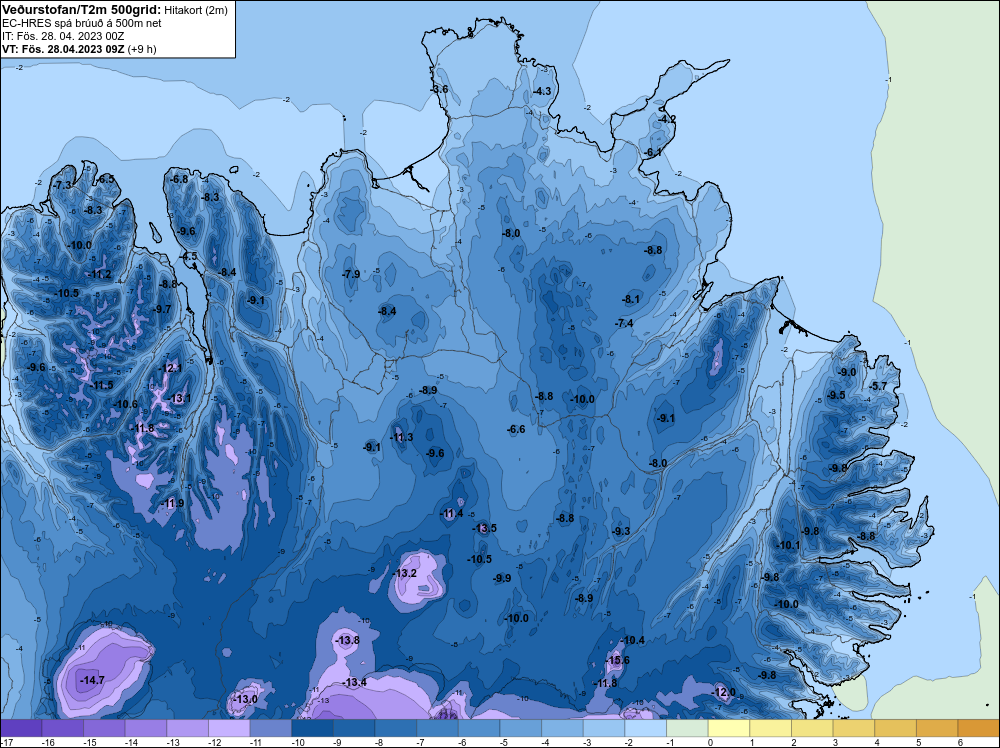Select the -3.6 coastal temperature label
The height and width of the screenshot is (748, 1000).
pyautogui.click(x=439, y=89)
